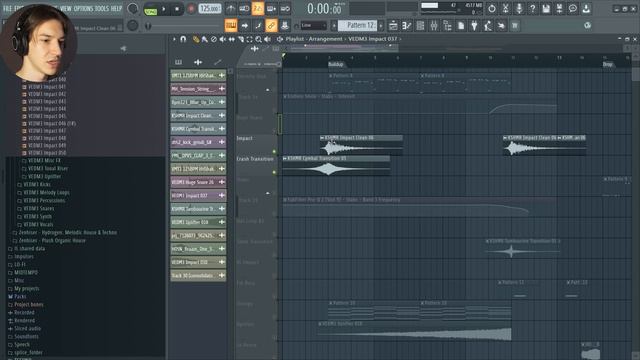Open the Line snap dropdown
640x360 pixels.
pyautogui.click(x=313, y=25)
